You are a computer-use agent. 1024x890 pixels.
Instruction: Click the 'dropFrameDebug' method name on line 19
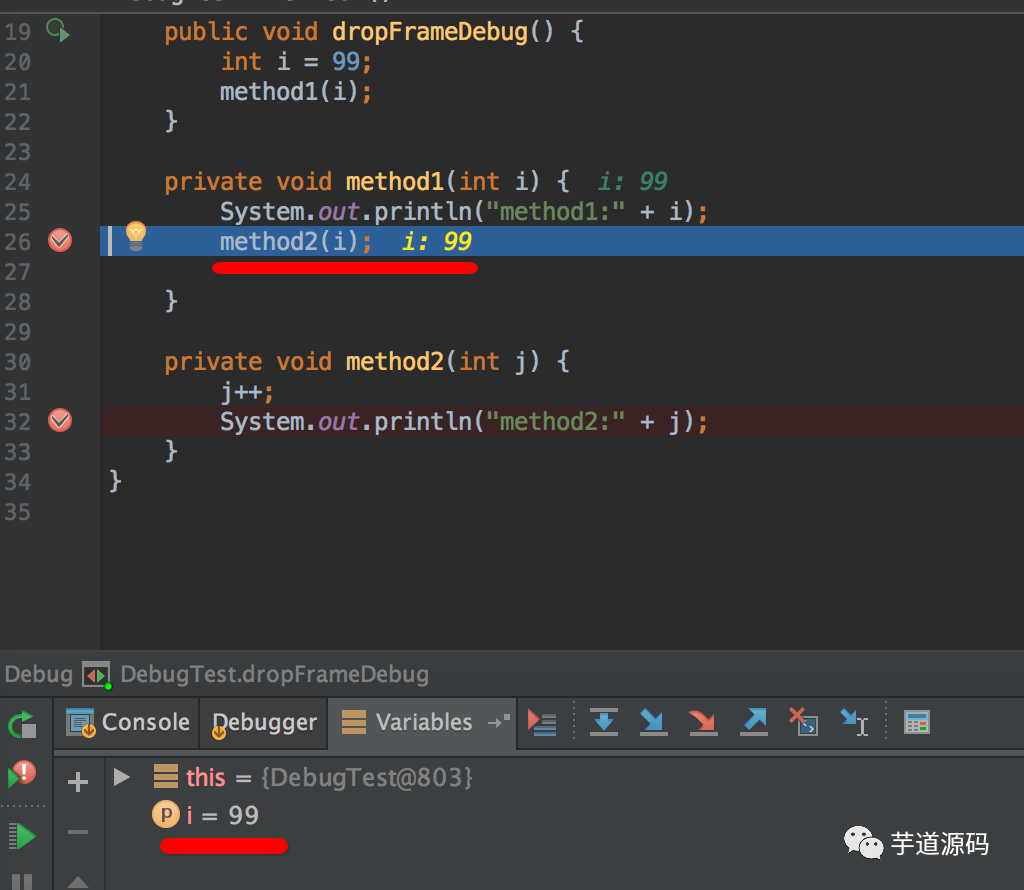(x=430, y=31)
